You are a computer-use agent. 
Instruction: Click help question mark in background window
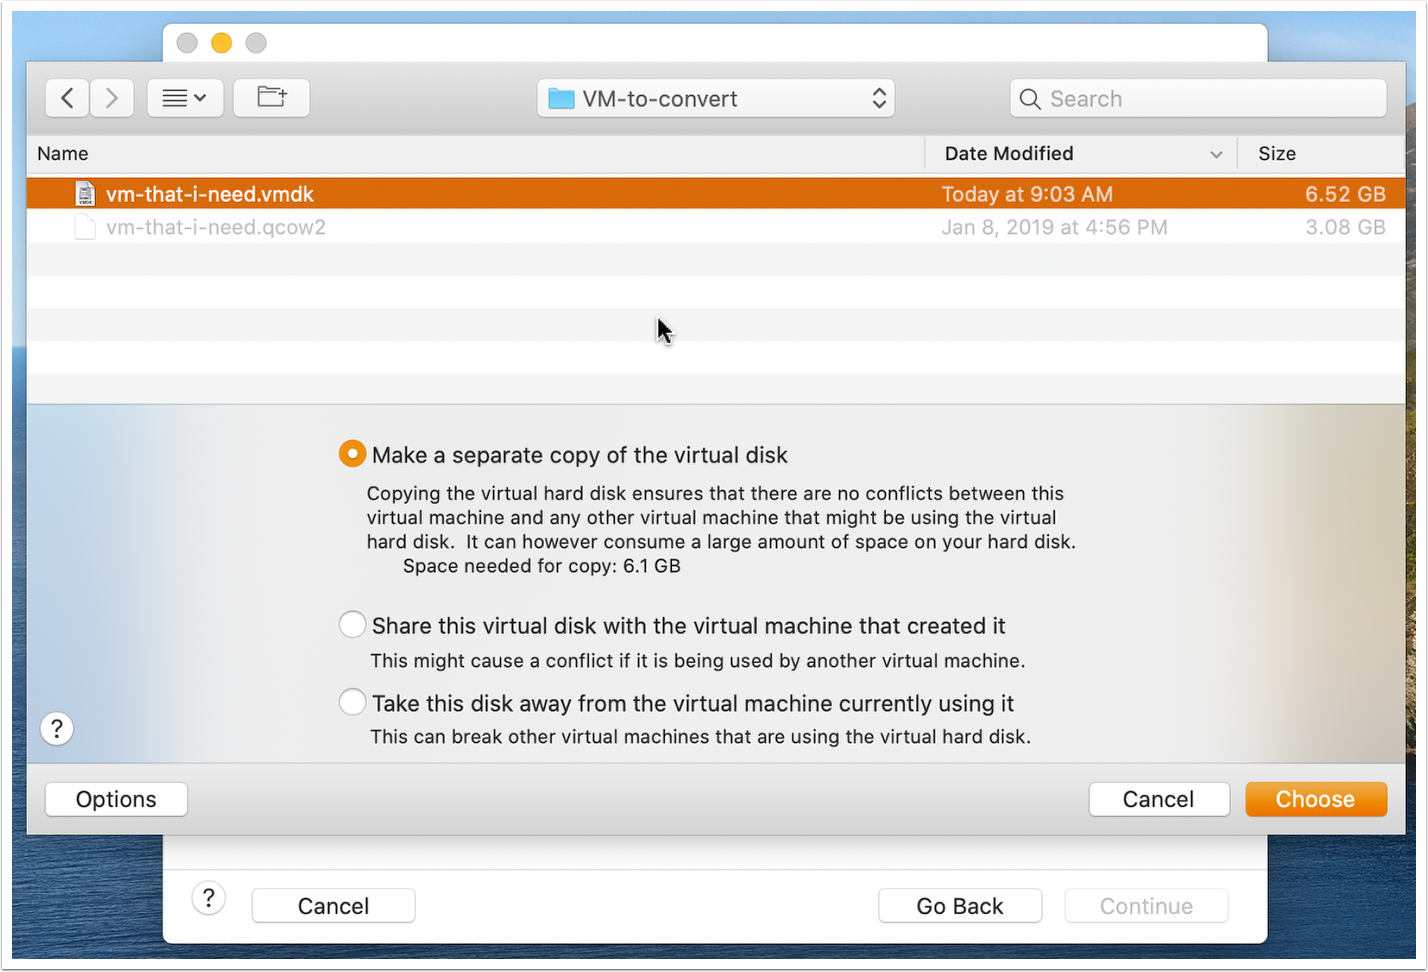point(208,898)
